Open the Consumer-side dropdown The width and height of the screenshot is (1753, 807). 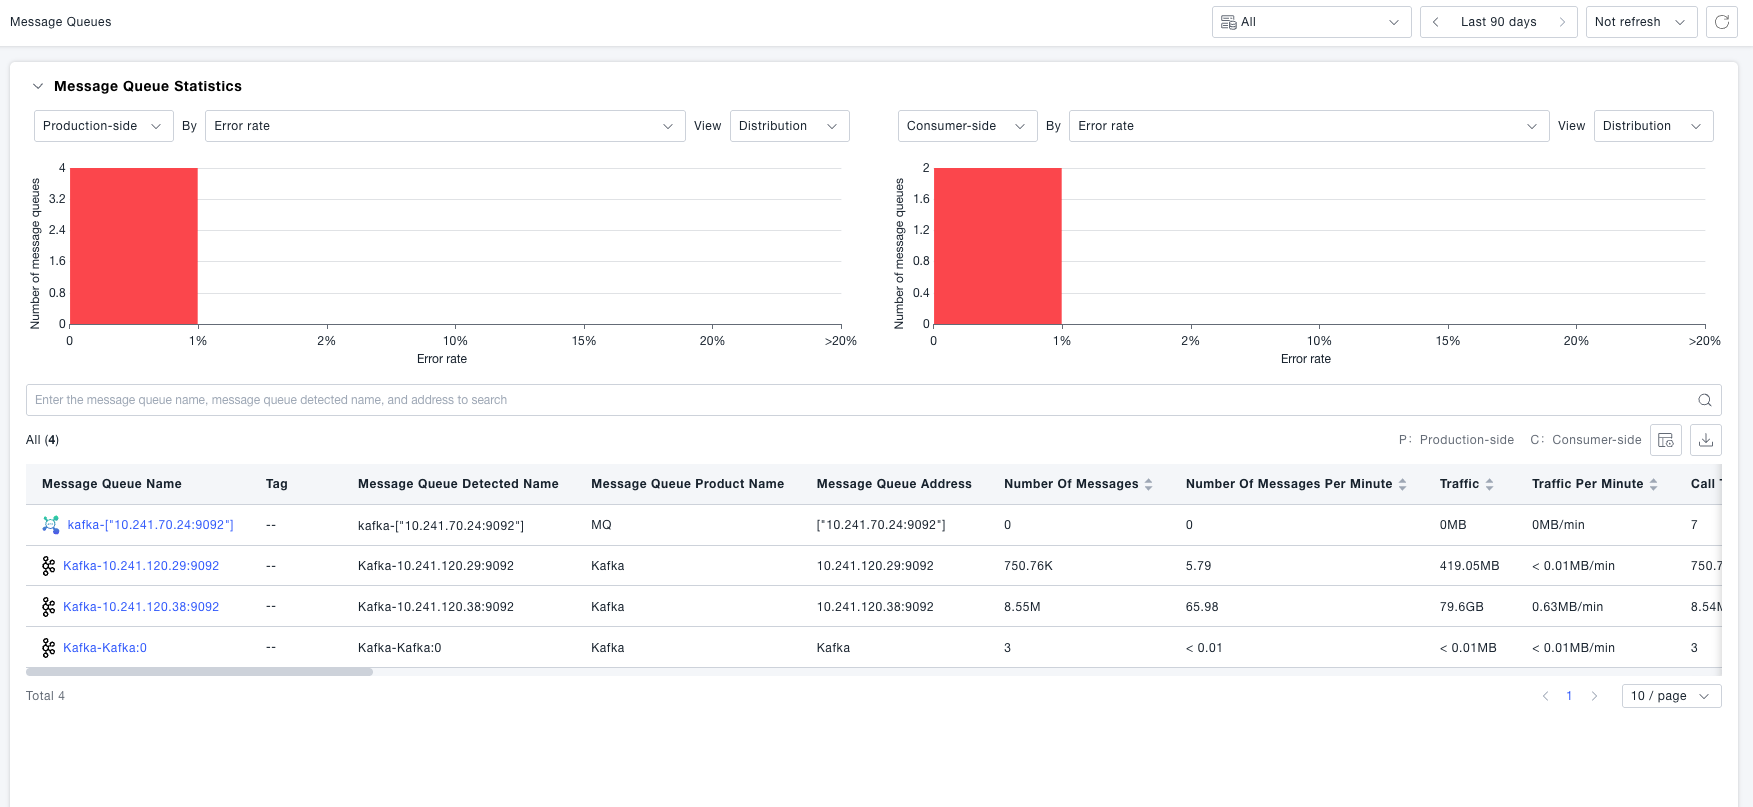click(x=966, y=126)
